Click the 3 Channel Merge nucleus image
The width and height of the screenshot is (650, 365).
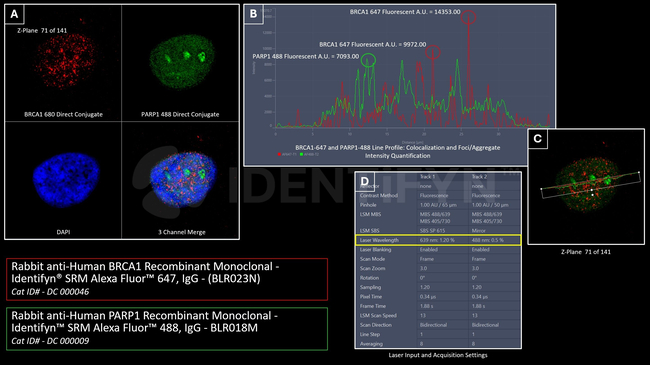[182, 179]
